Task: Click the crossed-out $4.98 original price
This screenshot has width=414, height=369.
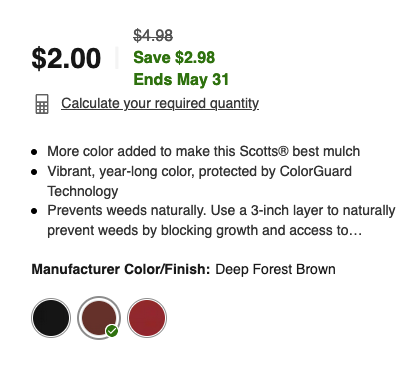Action: pos(153,35)
